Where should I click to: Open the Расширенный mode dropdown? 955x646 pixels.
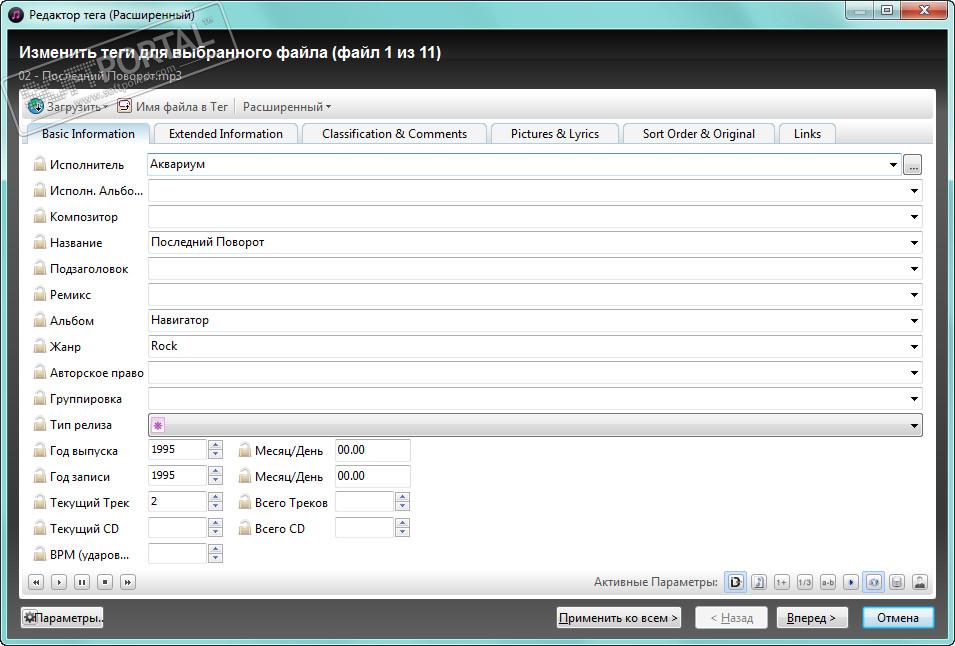[286, 107]
